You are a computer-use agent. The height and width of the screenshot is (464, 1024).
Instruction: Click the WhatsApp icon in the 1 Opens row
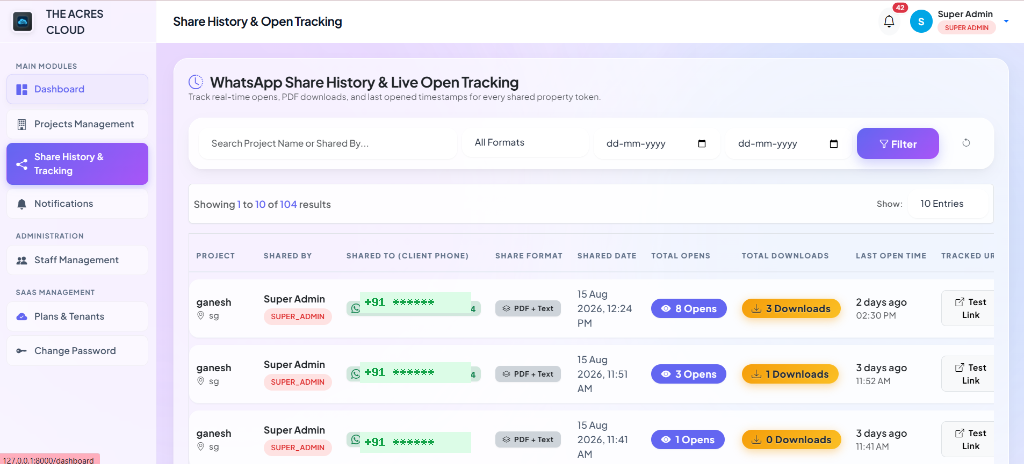click(355, 439)
